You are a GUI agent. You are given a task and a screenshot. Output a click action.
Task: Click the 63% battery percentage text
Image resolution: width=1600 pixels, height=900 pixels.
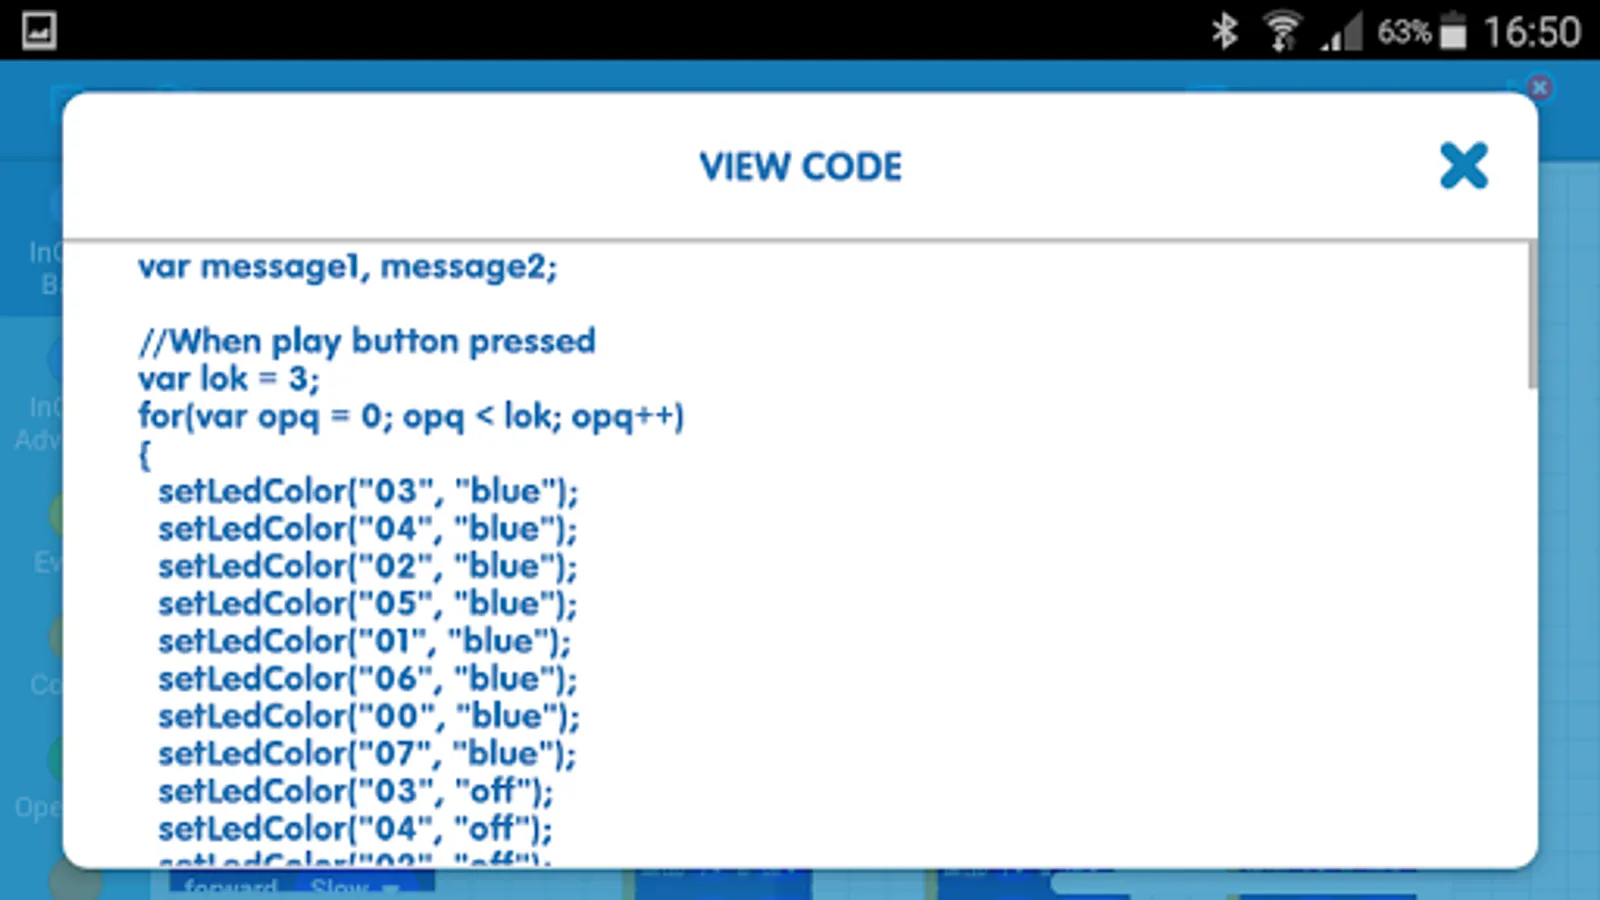tap(1403, 32)
